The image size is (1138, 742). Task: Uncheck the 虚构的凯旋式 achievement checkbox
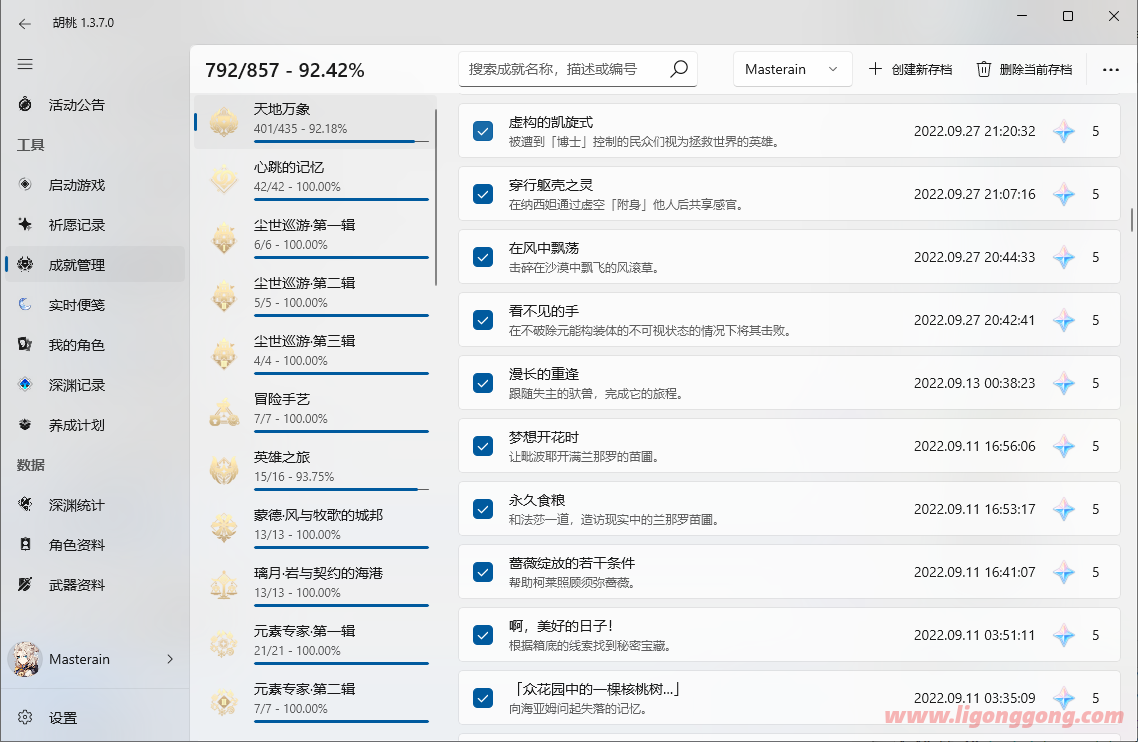[483, 131]
